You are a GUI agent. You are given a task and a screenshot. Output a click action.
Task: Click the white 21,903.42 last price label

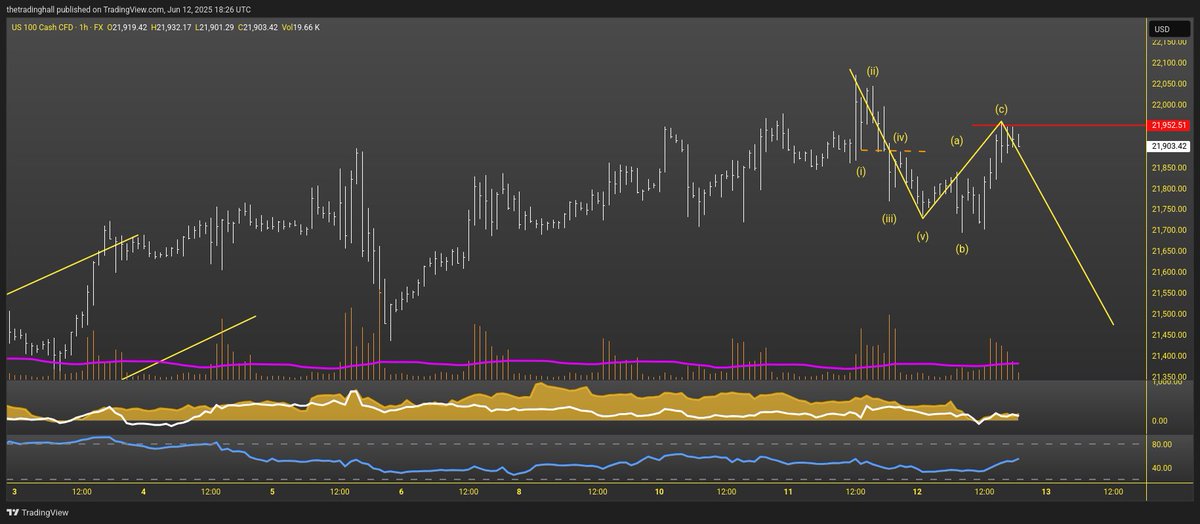pos(1169,146)
